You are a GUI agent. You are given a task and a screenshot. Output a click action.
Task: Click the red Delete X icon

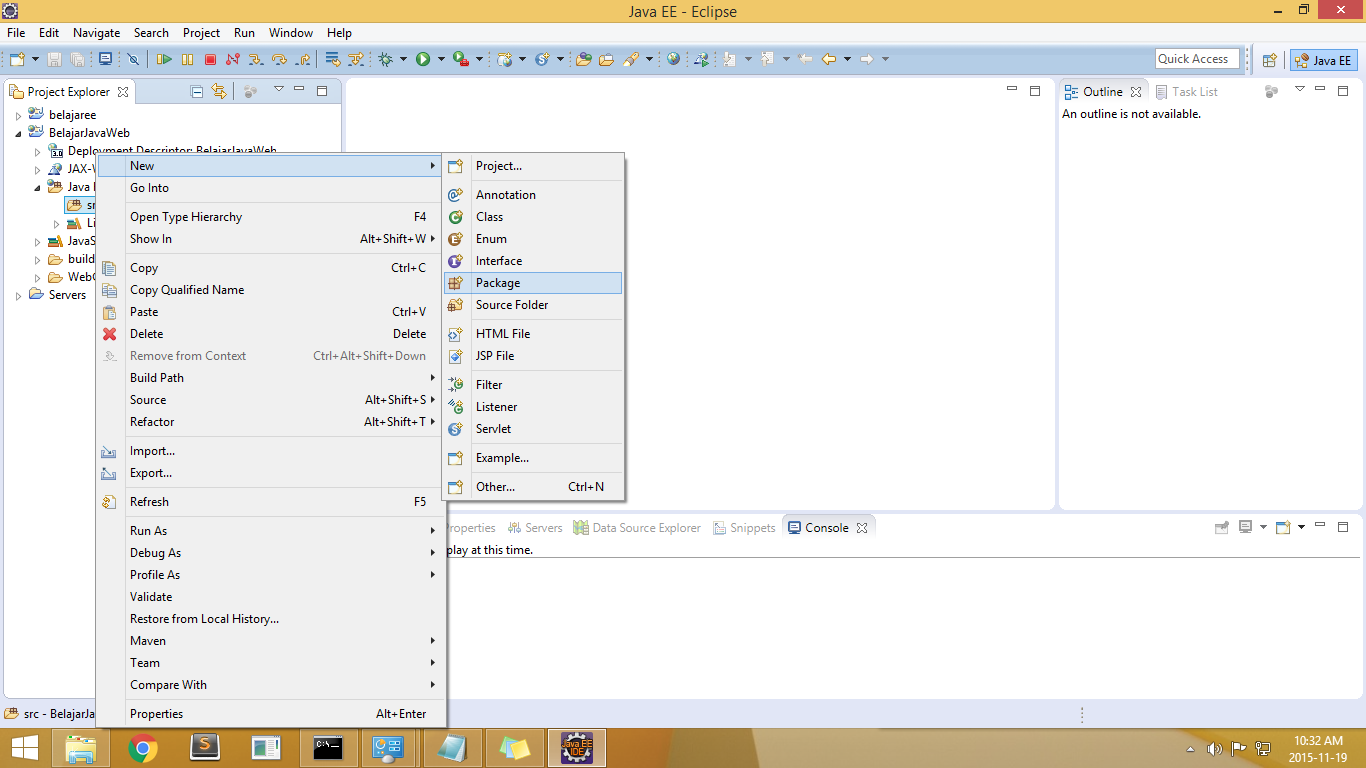pyautogui.click(x=109, y=334)
